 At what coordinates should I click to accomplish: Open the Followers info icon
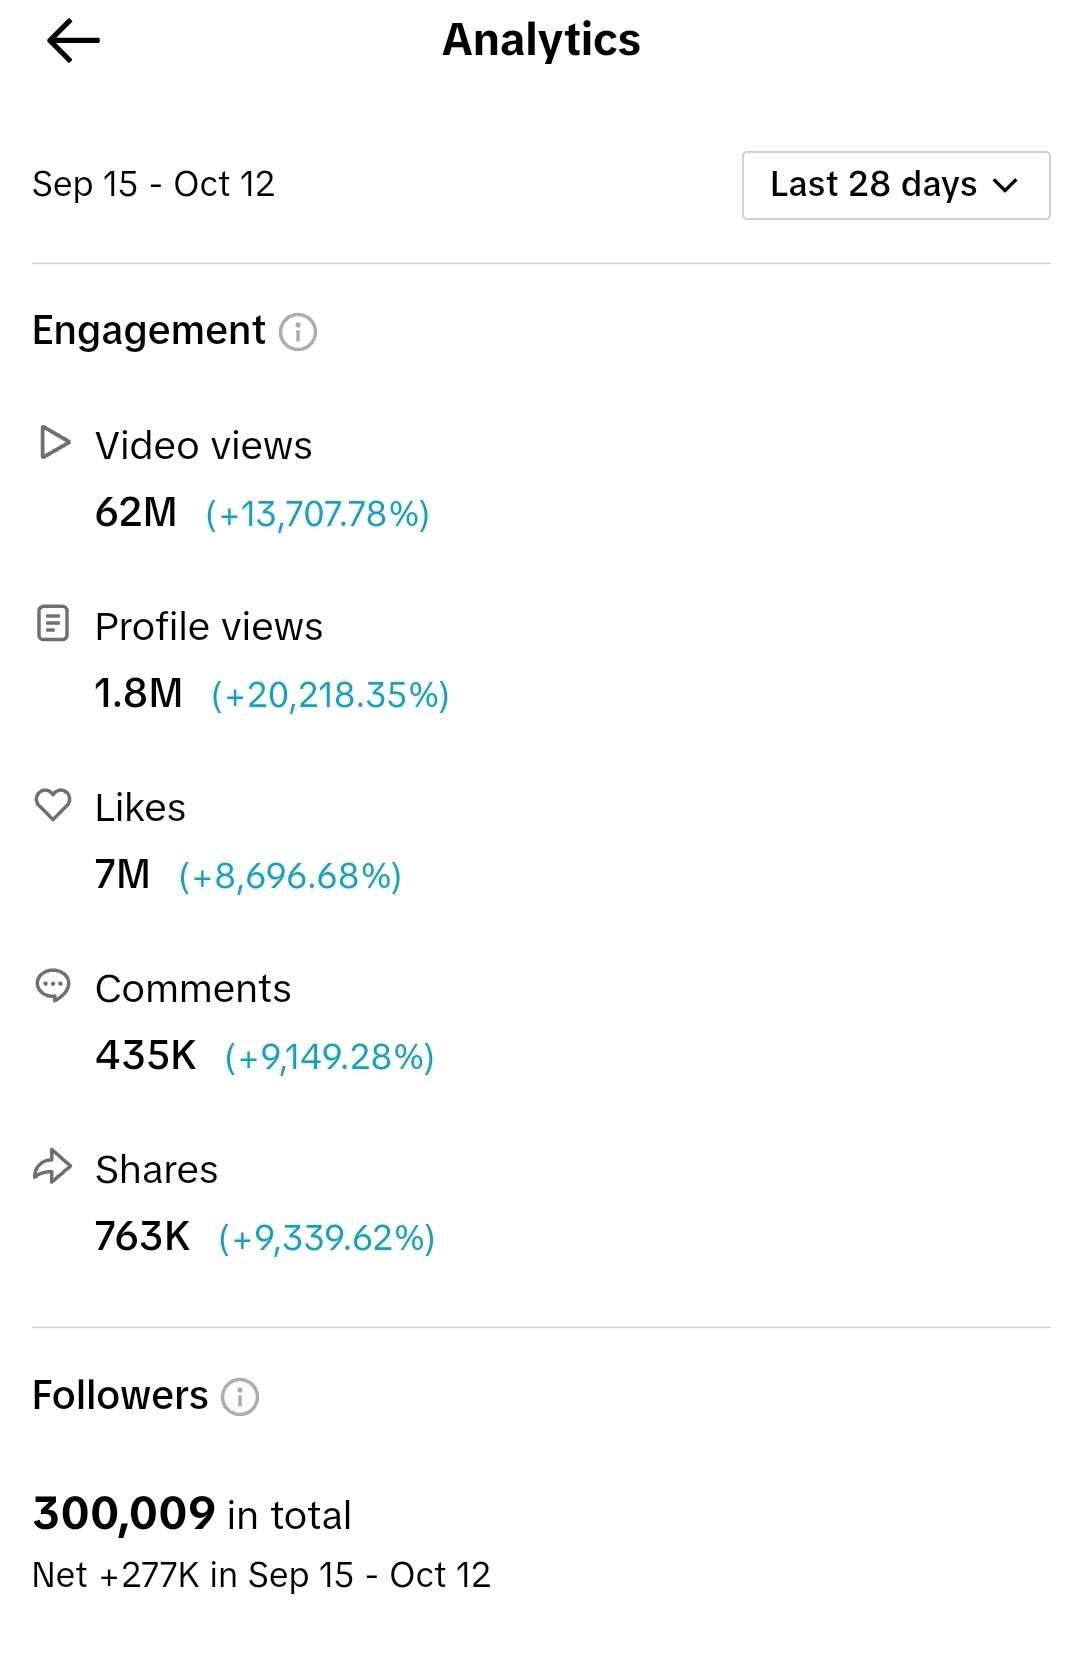240,1396
